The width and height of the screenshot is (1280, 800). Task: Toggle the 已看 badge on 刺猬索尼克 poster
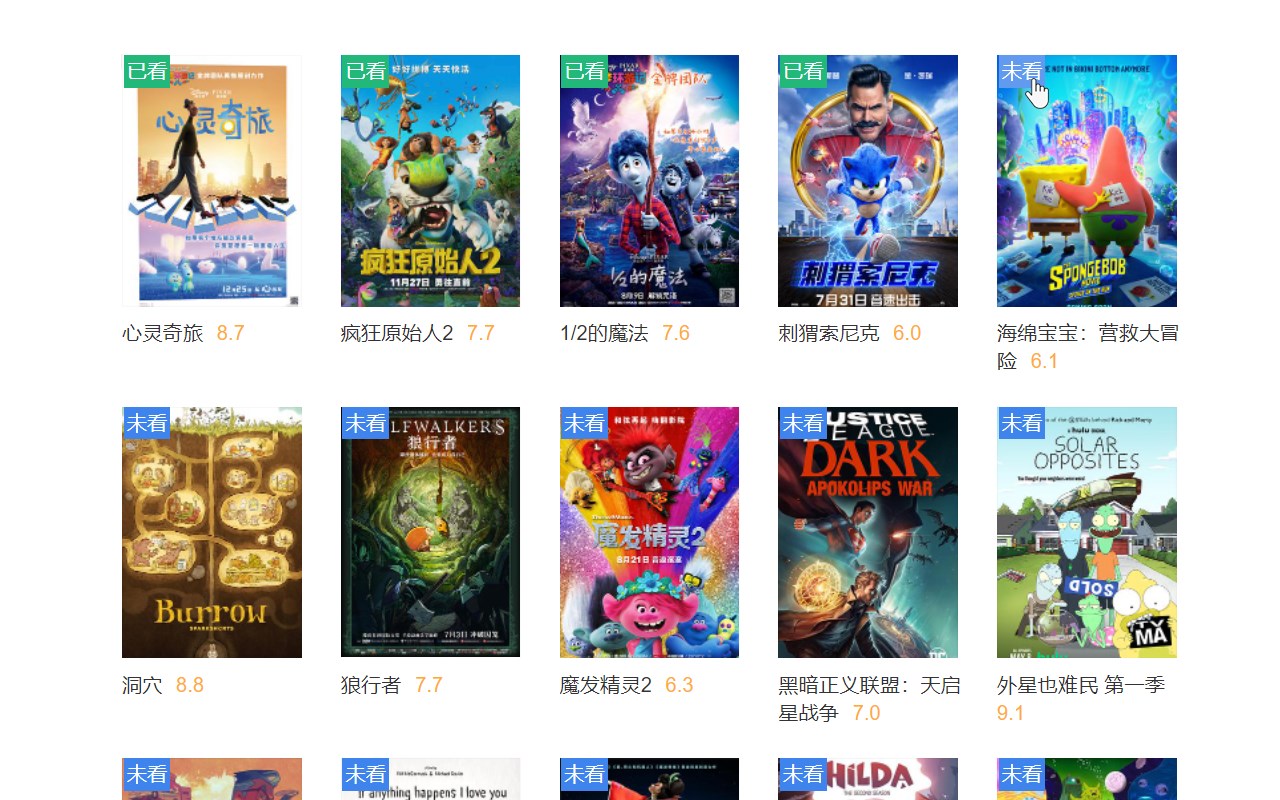click(802, 71)
